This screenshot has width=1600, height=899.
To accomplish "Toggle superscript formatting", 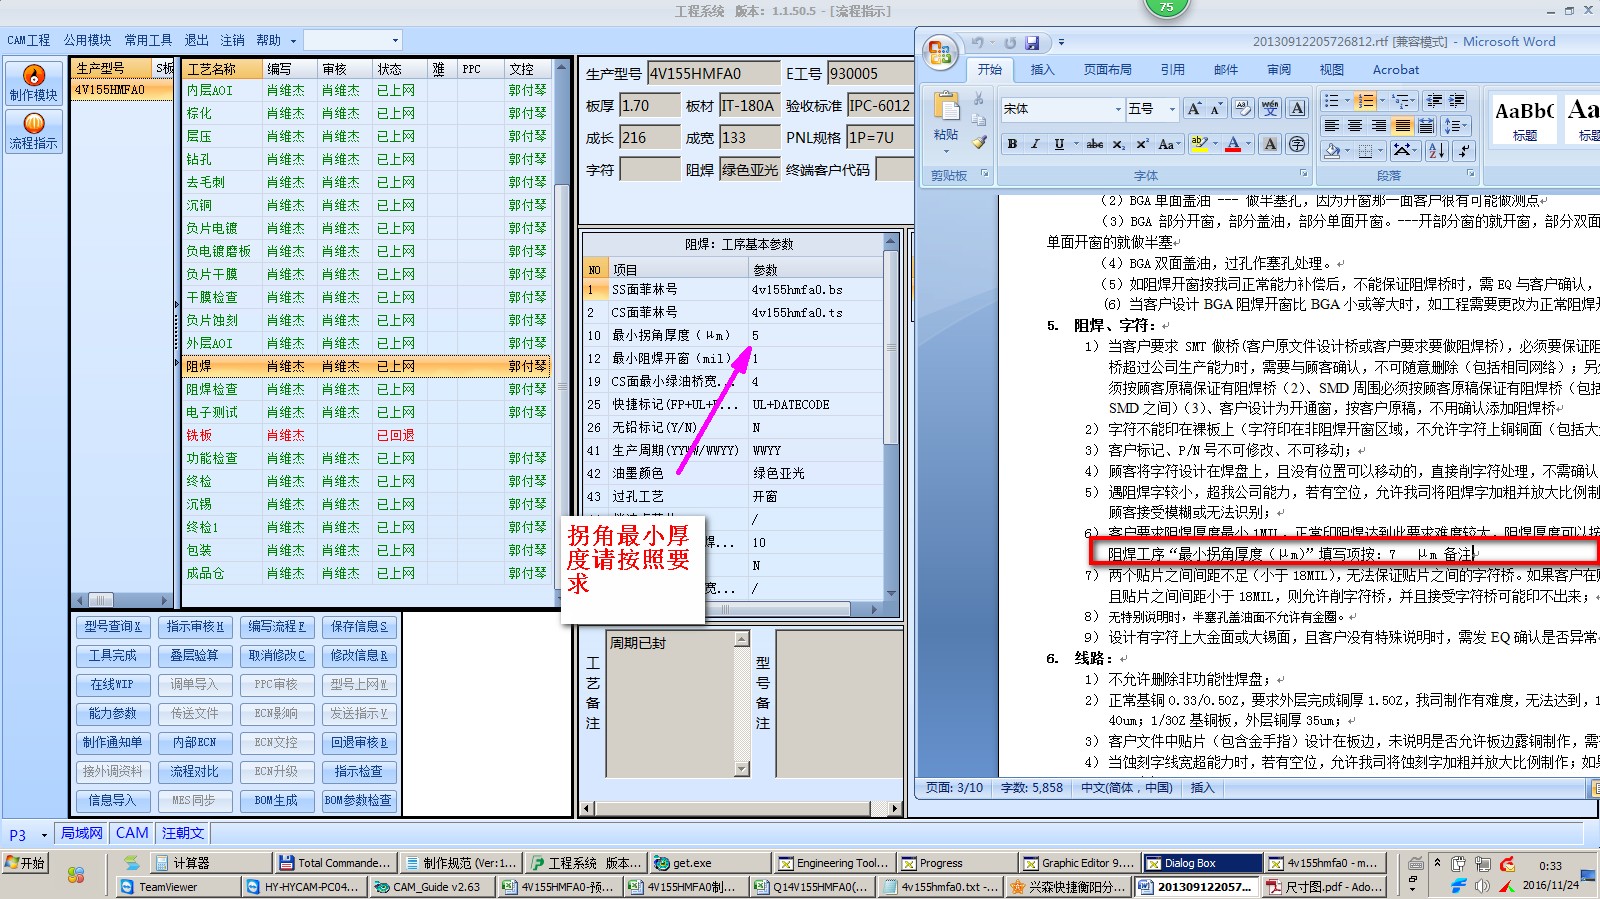I will point(1142,144).
